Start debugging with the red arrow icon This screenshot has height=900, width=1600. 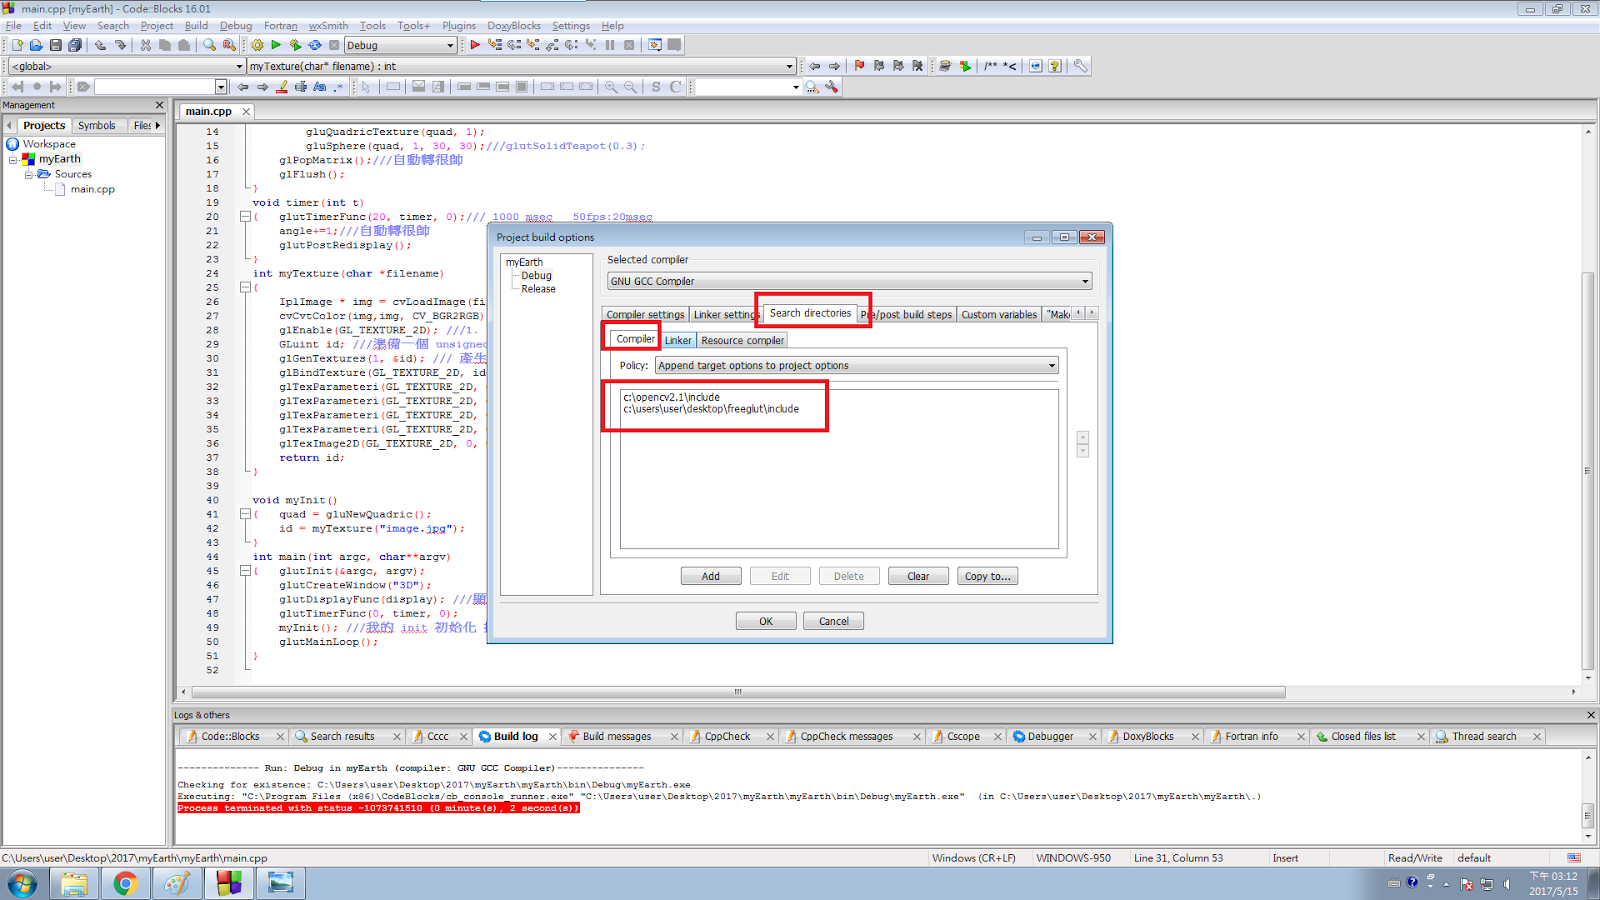click(x=475, y=45)
